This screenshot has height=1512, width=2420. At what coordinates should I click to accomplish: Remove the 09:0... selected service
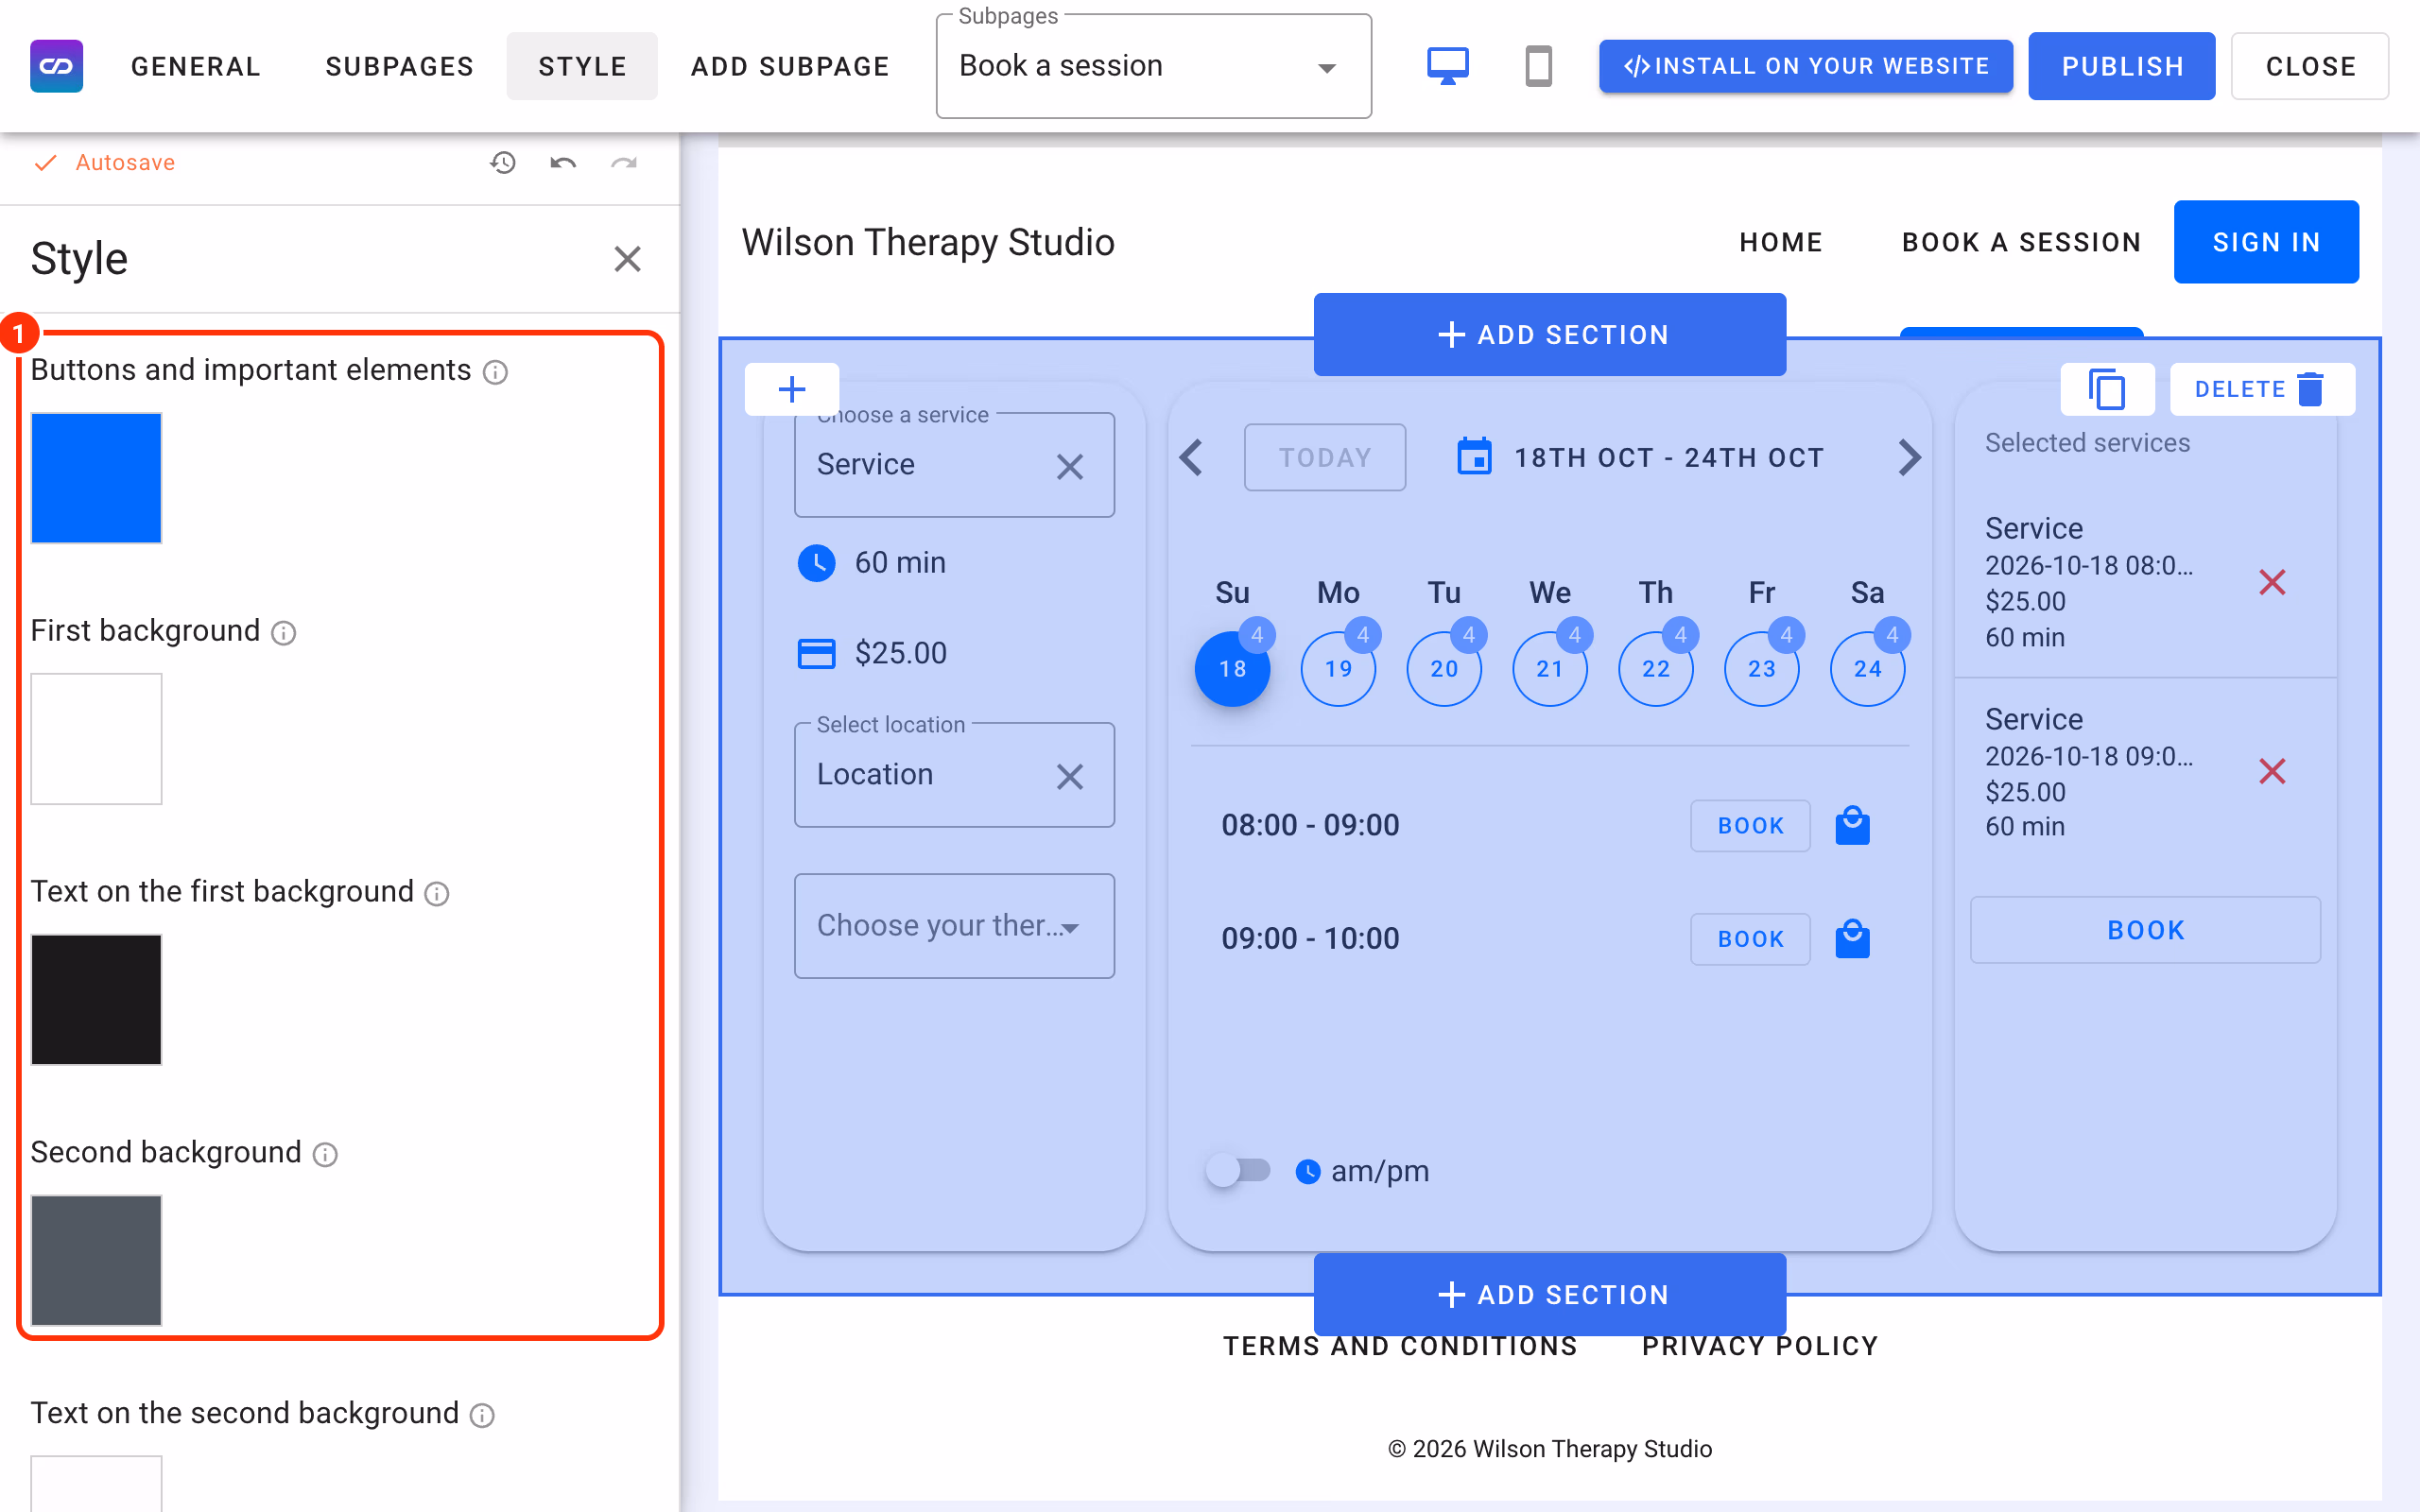(2272, 771)
